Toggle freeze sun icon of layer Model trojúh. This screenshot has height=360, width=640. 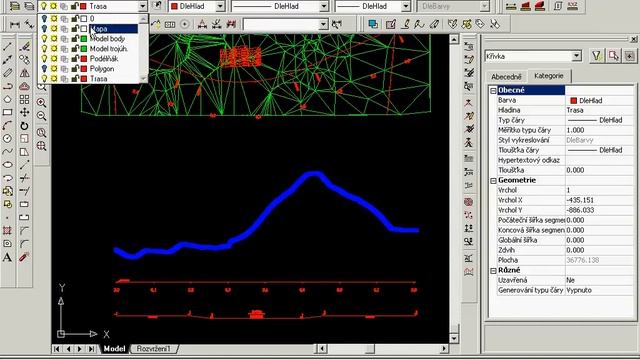point(54,49)
